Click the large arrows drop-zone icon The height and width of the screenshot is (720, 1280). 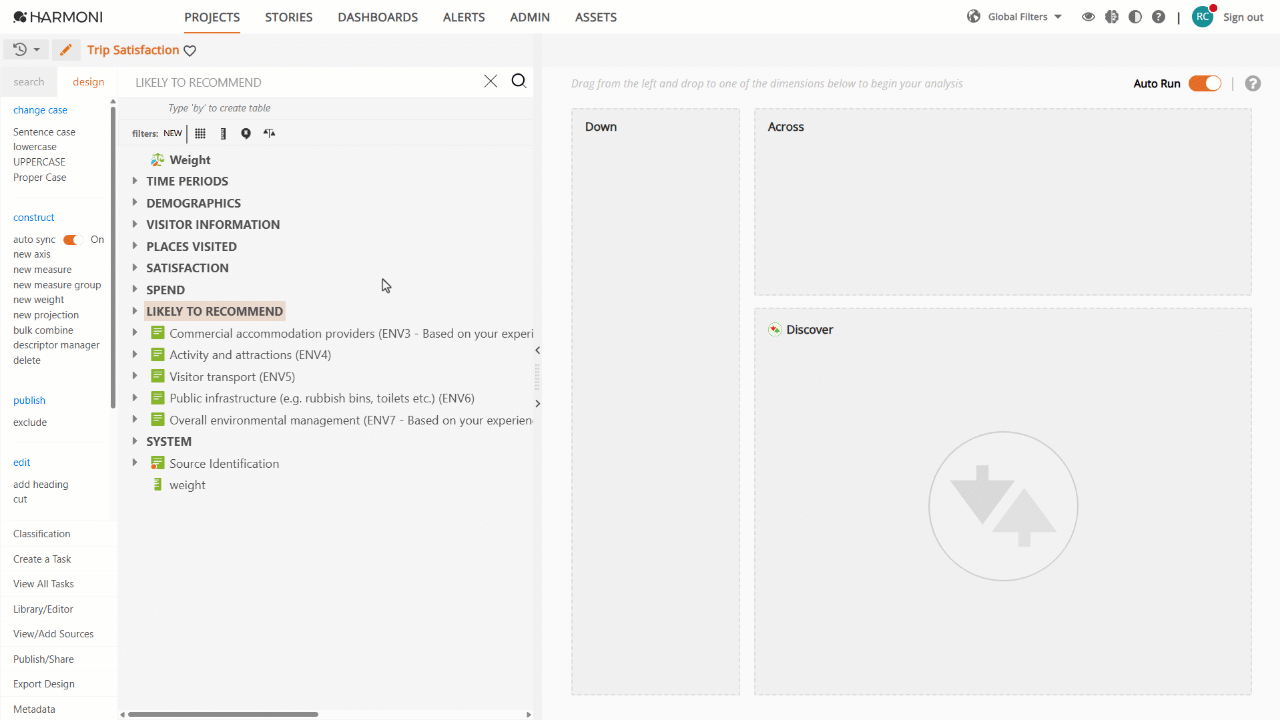[1003, 505]
